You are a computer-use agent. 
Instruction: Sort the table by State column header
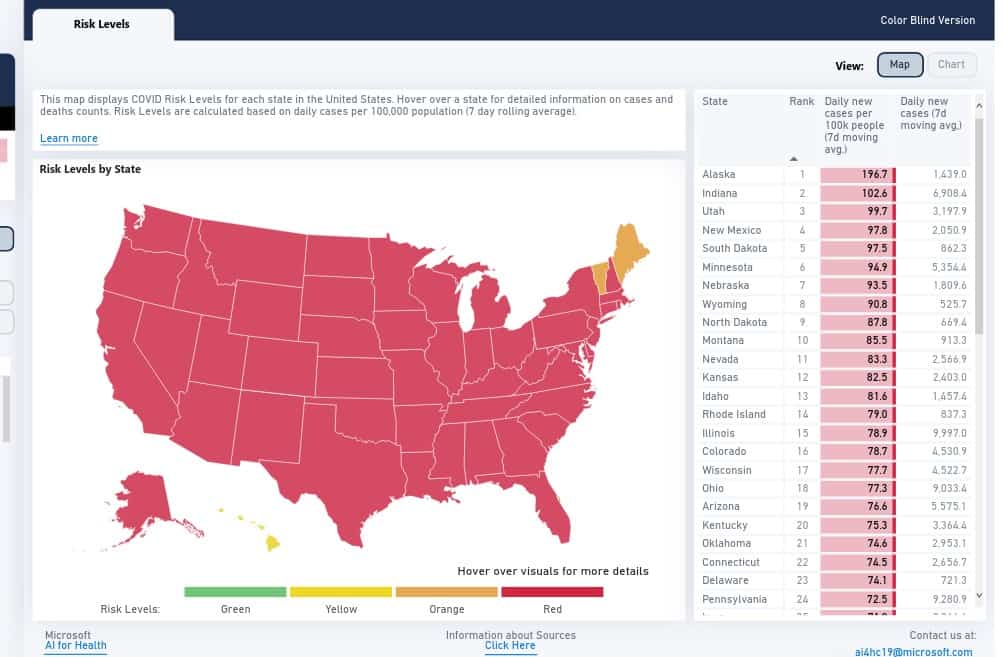click(715, 102)
